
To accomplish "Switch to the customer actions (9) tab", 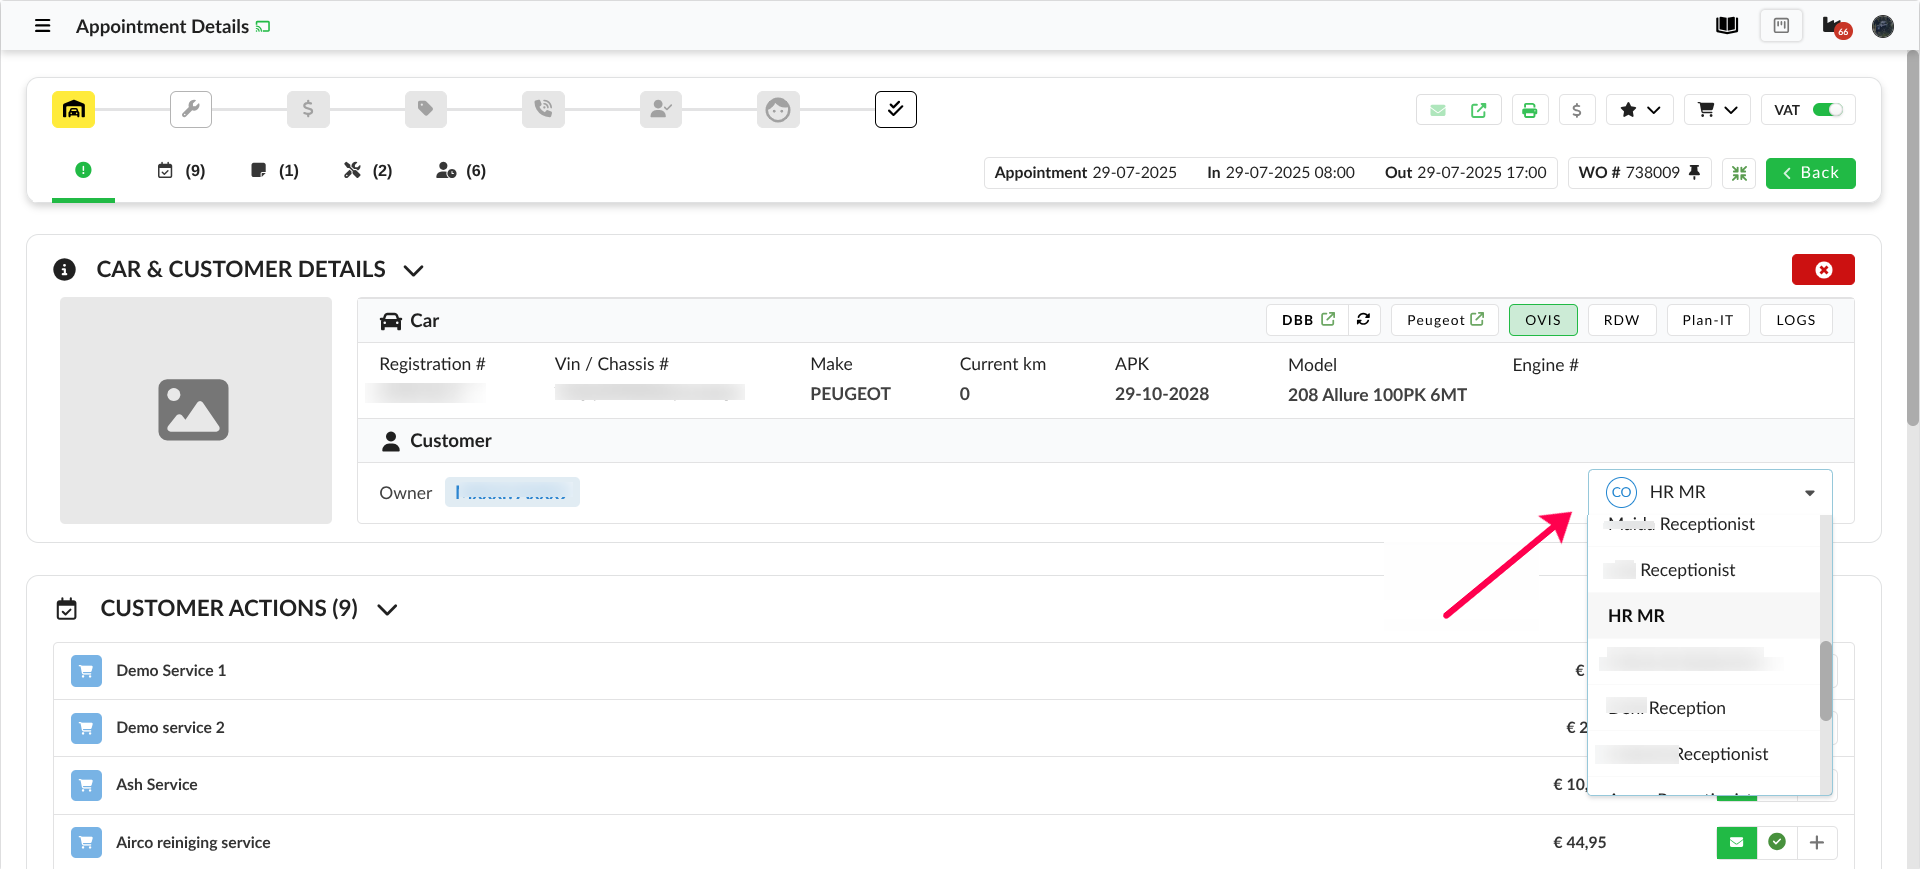I will tap(181, 171).
